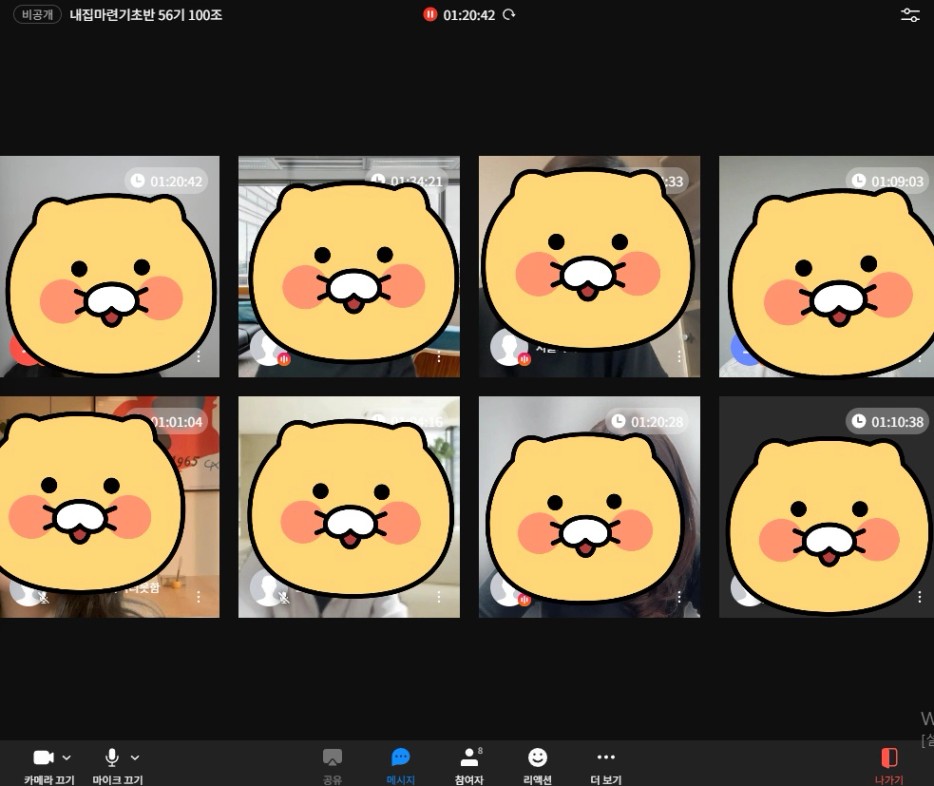The height and width of the screenshot is (786, 934).
Task: Open the 더 보기 more menu
Action: click(x=606, y=765)
